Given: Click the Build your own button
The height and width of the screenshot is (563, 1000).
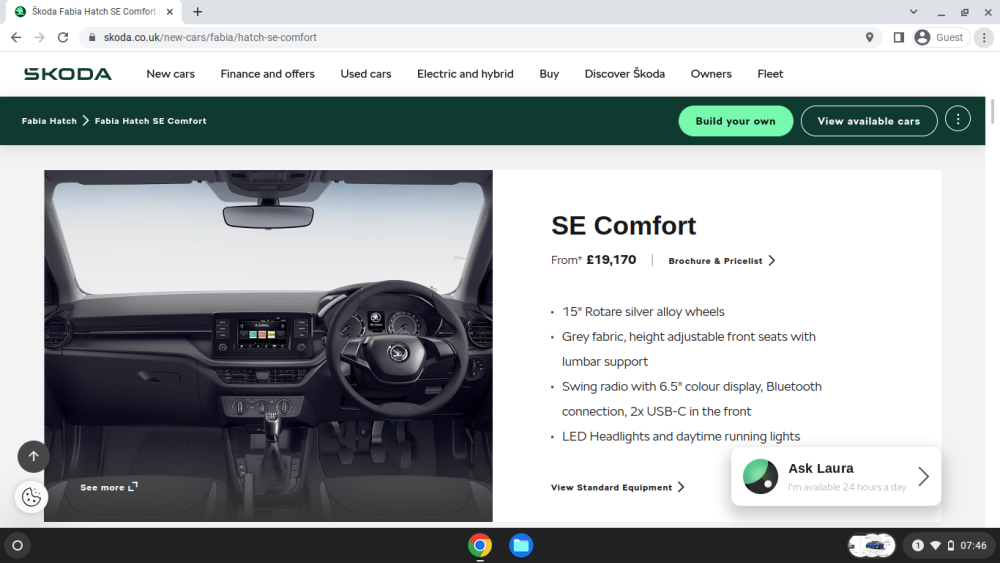Looking at the screenshot, I should point(735,121).
